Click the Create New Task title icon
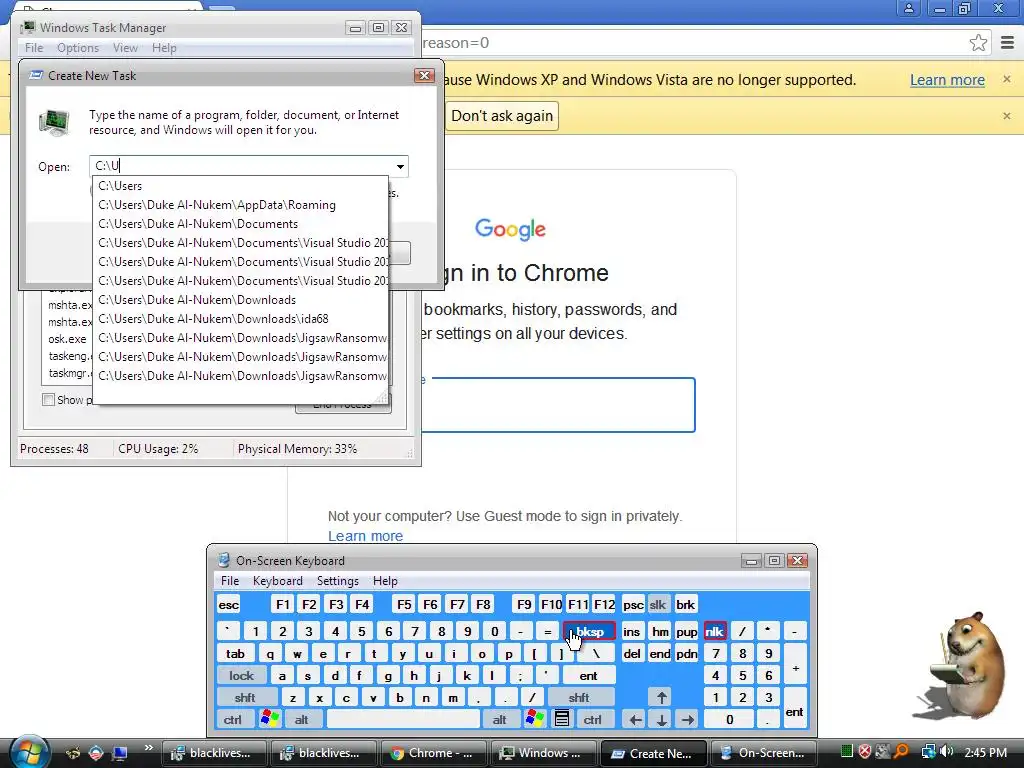Viewport: 1024px width, 768px height. (37, 76)
